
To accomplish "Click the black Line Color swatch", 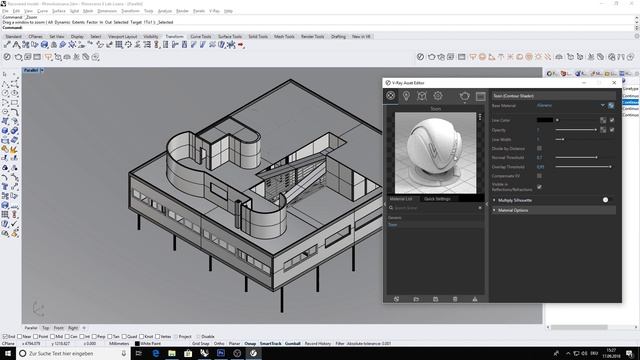I will pyautogui.click(x=544, y=120).
